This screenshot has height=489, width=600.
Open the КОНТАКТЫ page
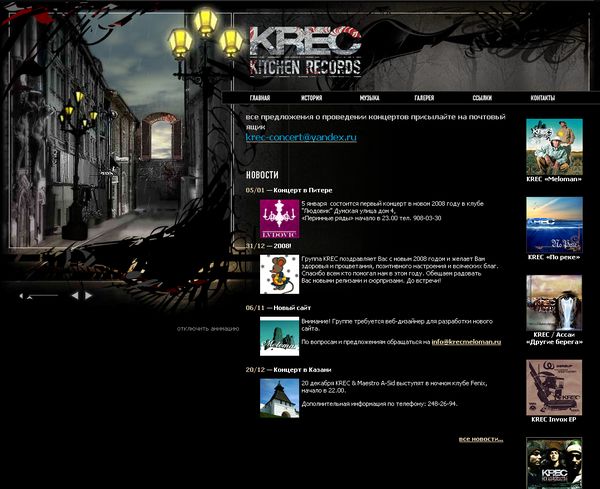[x=543, y=98]
